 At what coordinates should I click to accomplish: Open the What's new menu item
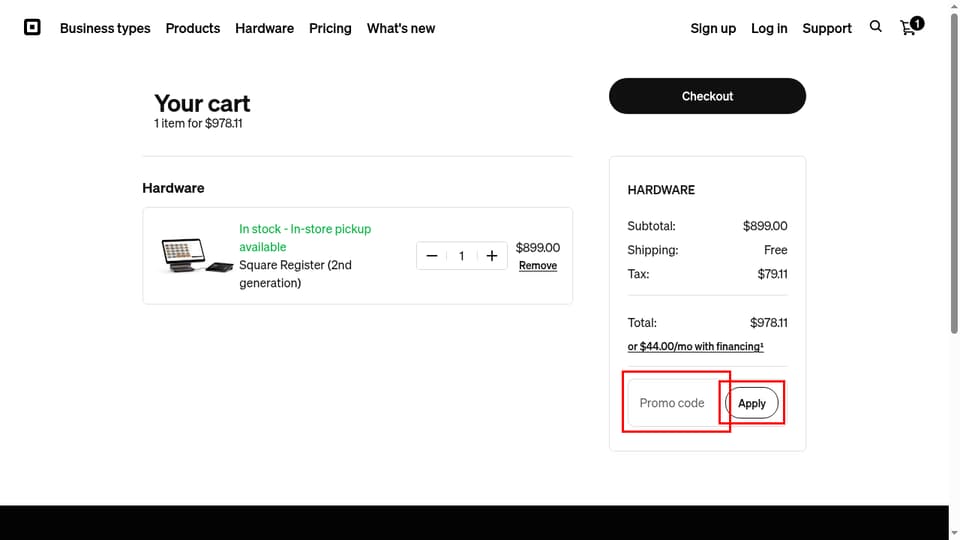click(401, 28)
